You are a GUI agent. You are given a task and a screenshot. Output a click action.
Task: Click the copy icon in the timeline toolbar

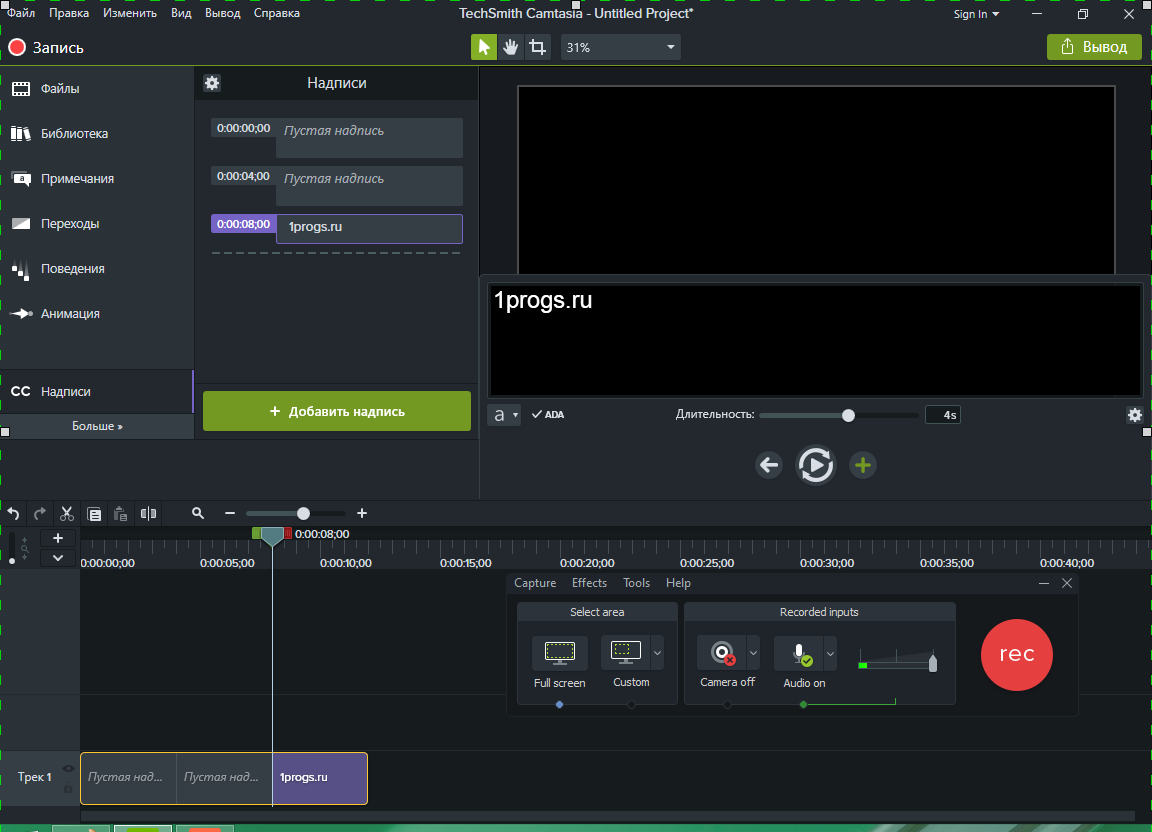point(94,513)
